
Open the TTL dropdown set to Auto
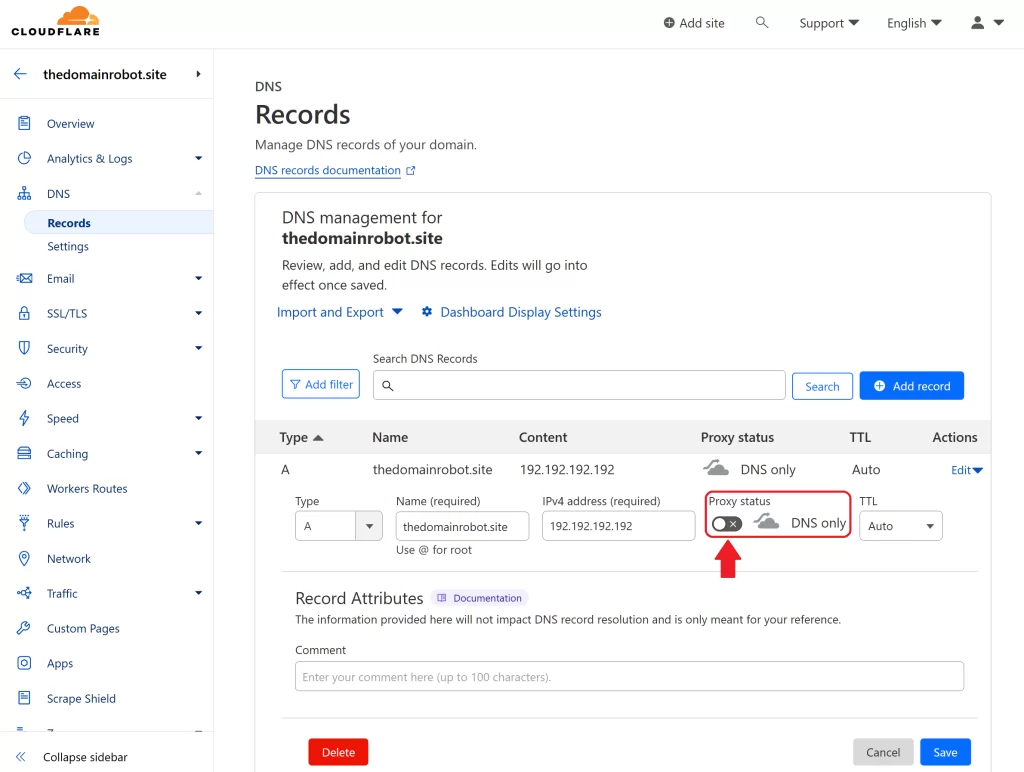pos(900,525)
